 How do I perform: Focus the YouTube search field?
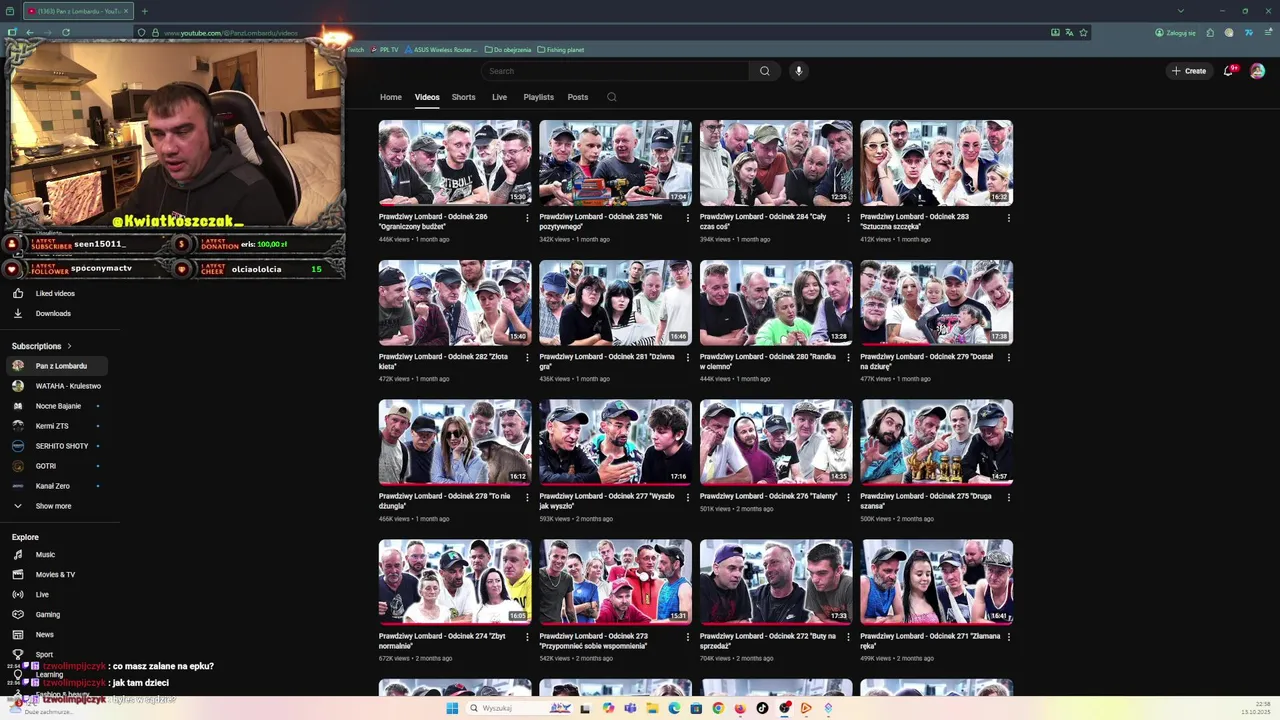(615, 71)
